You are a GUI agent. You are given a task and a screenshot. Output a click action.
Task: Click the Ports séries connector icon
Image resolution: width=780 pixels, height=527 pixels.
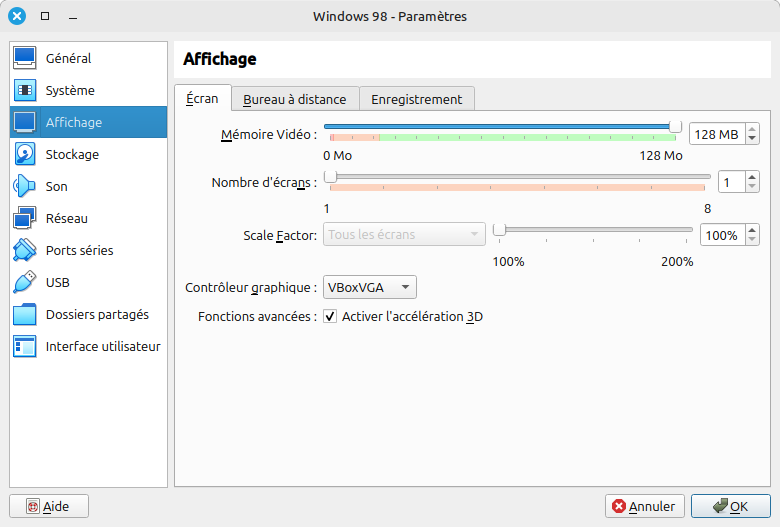pyautogui.click(x=24, y=250)
